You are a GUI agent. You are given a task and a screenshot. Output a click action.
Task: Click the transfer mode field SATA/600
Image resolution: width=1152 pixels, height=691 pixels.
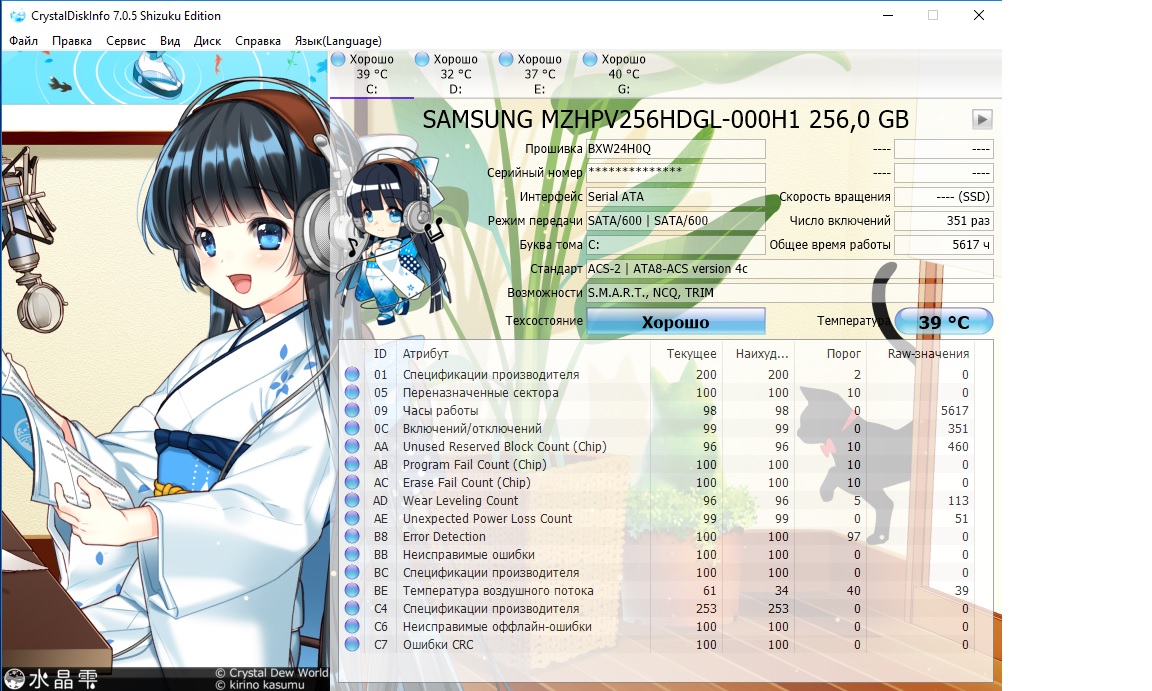tap(676, 220)
